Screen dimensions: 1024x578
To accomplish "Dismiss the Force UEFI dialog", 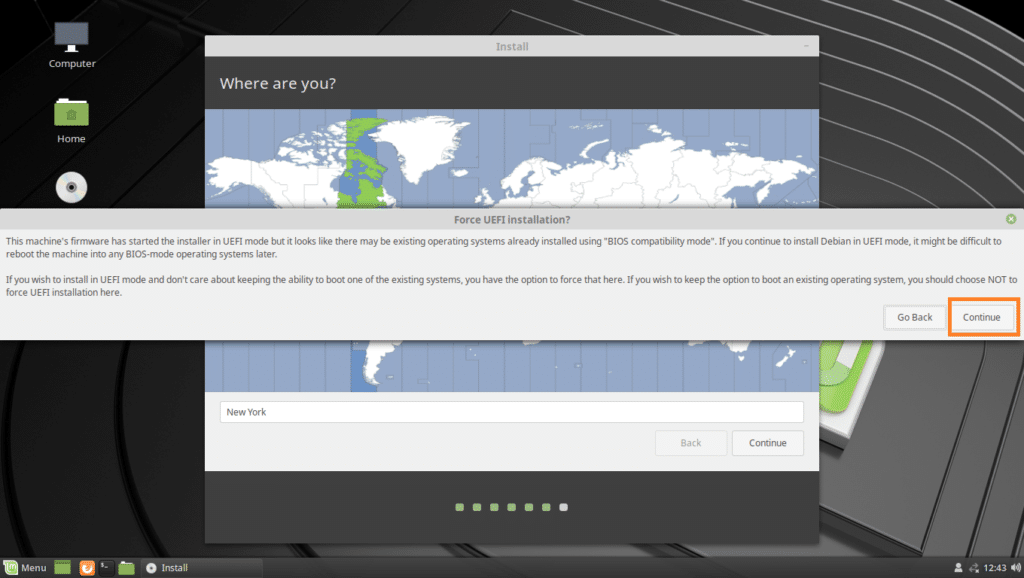I will [1013, 218].
